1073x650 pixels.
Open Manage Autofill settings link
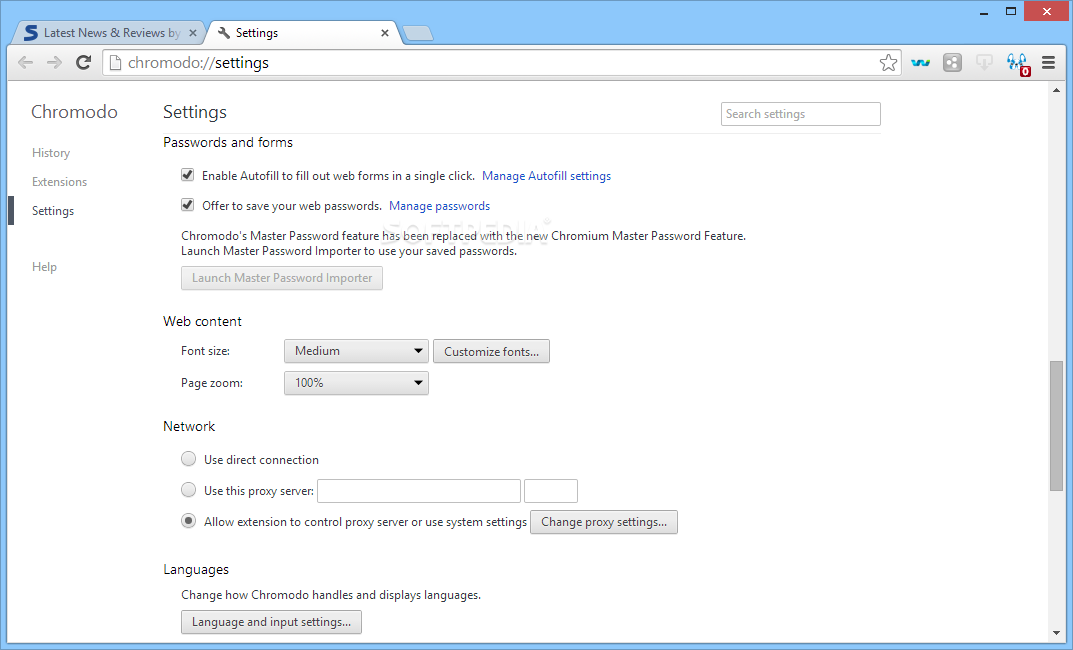click(546, 176)
